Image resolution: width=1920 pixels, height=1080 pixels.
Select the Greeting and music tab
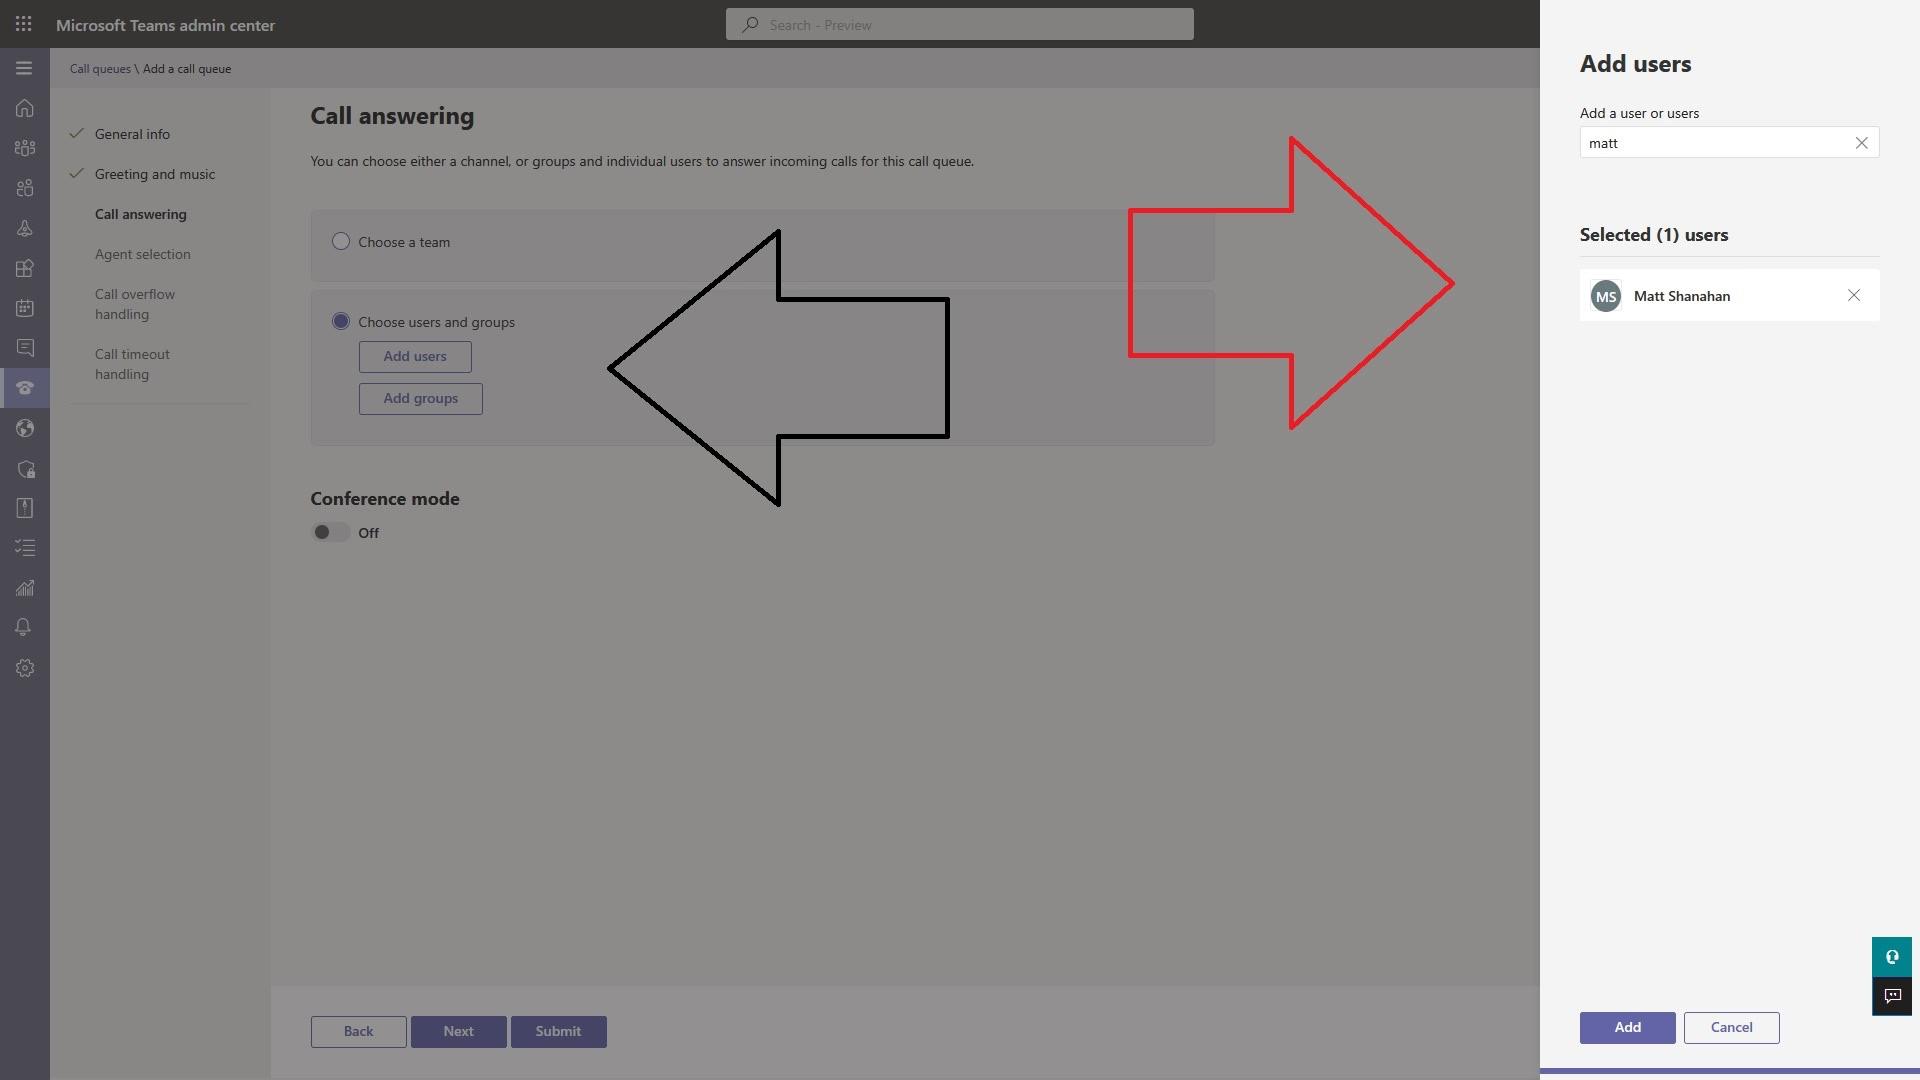click(x=154, y=173)
